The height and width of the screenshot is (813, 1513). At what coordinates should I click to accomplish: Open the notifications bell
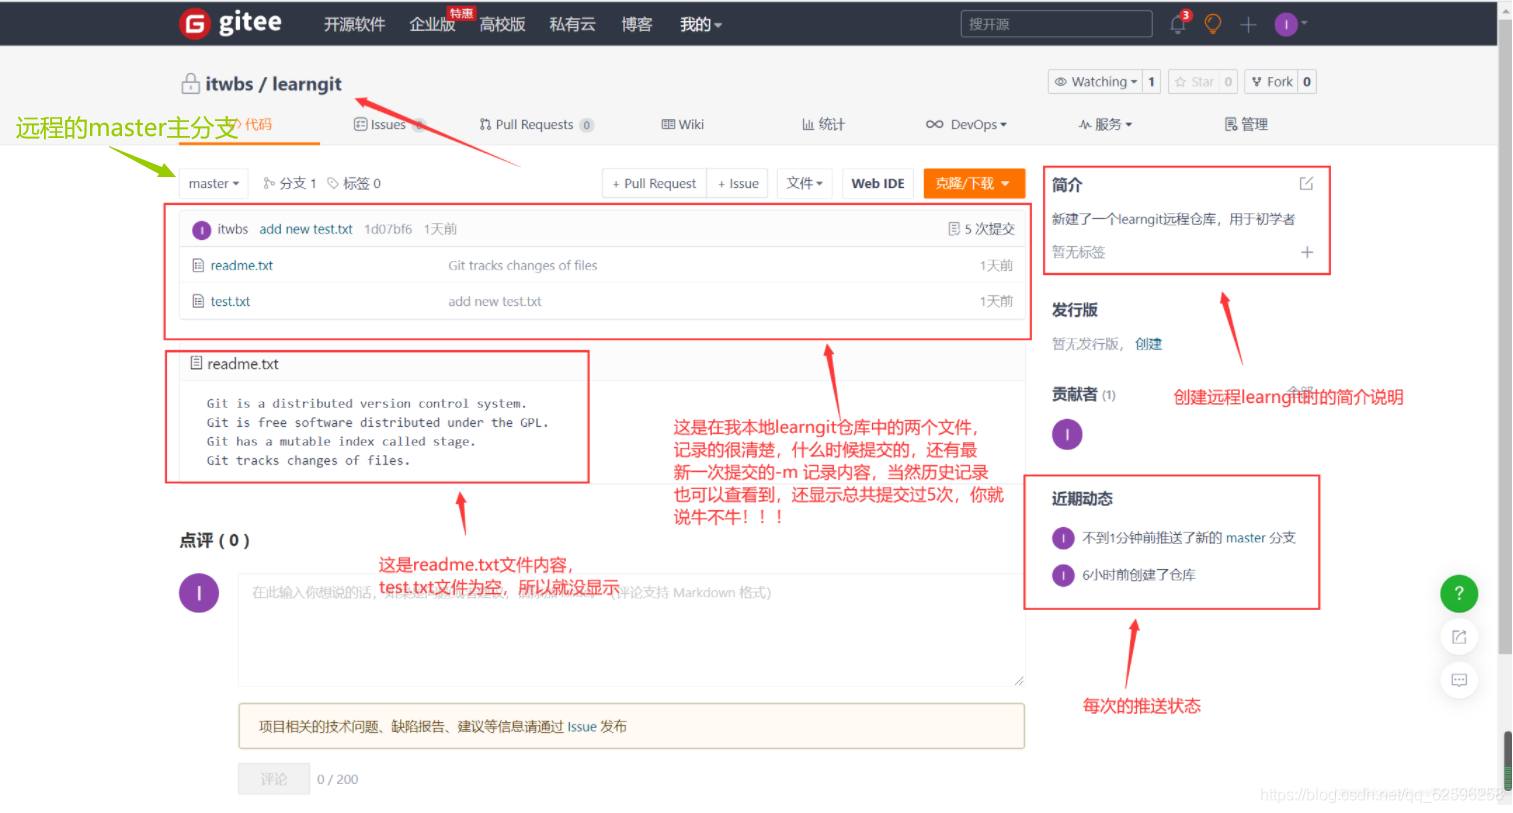(1178, 24)
